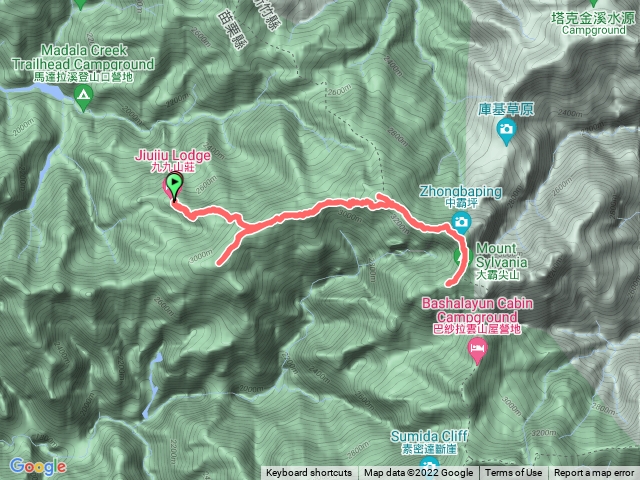Select the Sumida Cliff camera marker
The height and width of the screenshot is (480, 640).
coord(429,467)
